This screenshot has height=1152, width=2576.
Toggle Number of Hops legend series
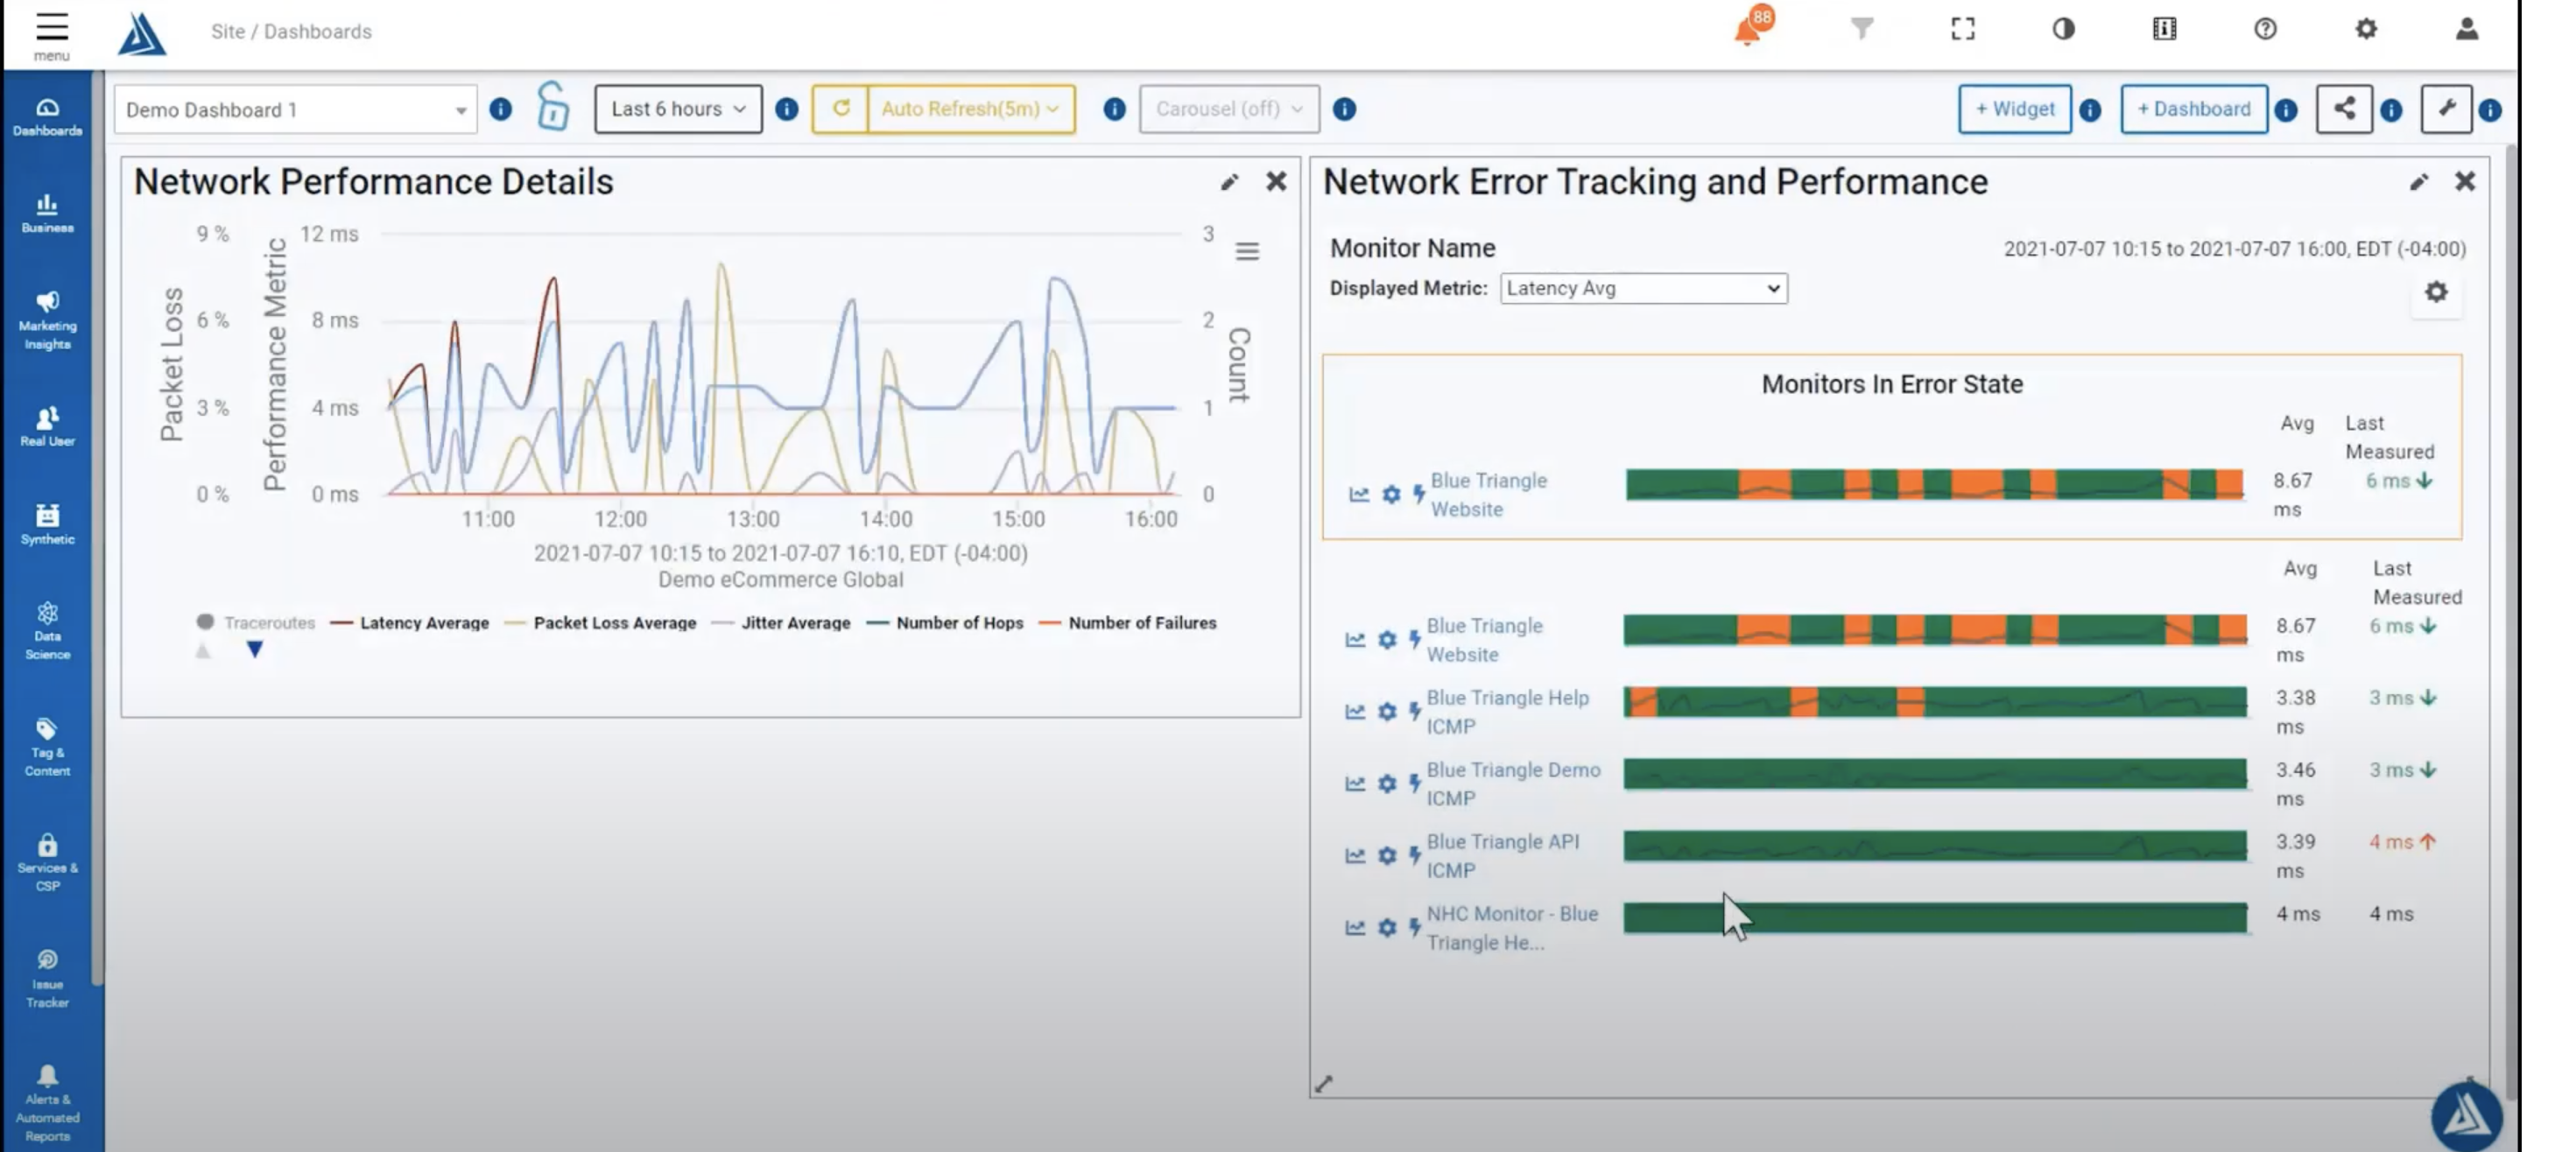(945, 622)
